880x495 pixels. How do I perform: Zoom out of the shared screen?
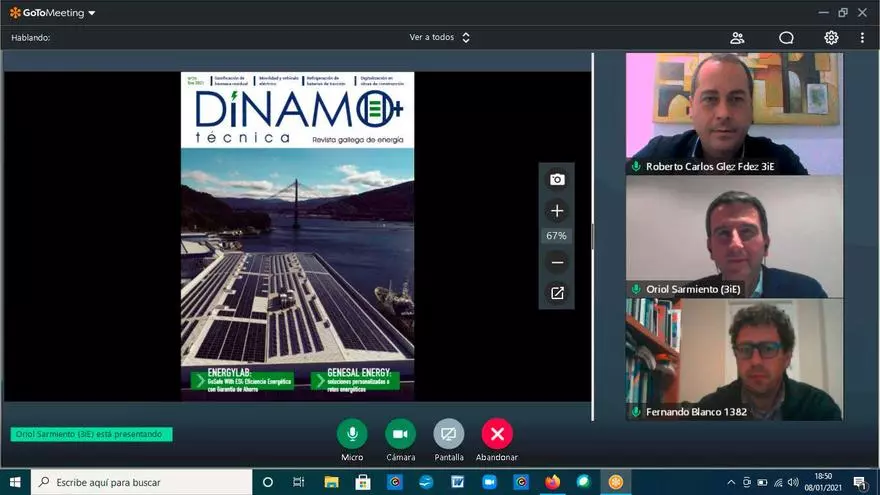(x=557, y=263)
